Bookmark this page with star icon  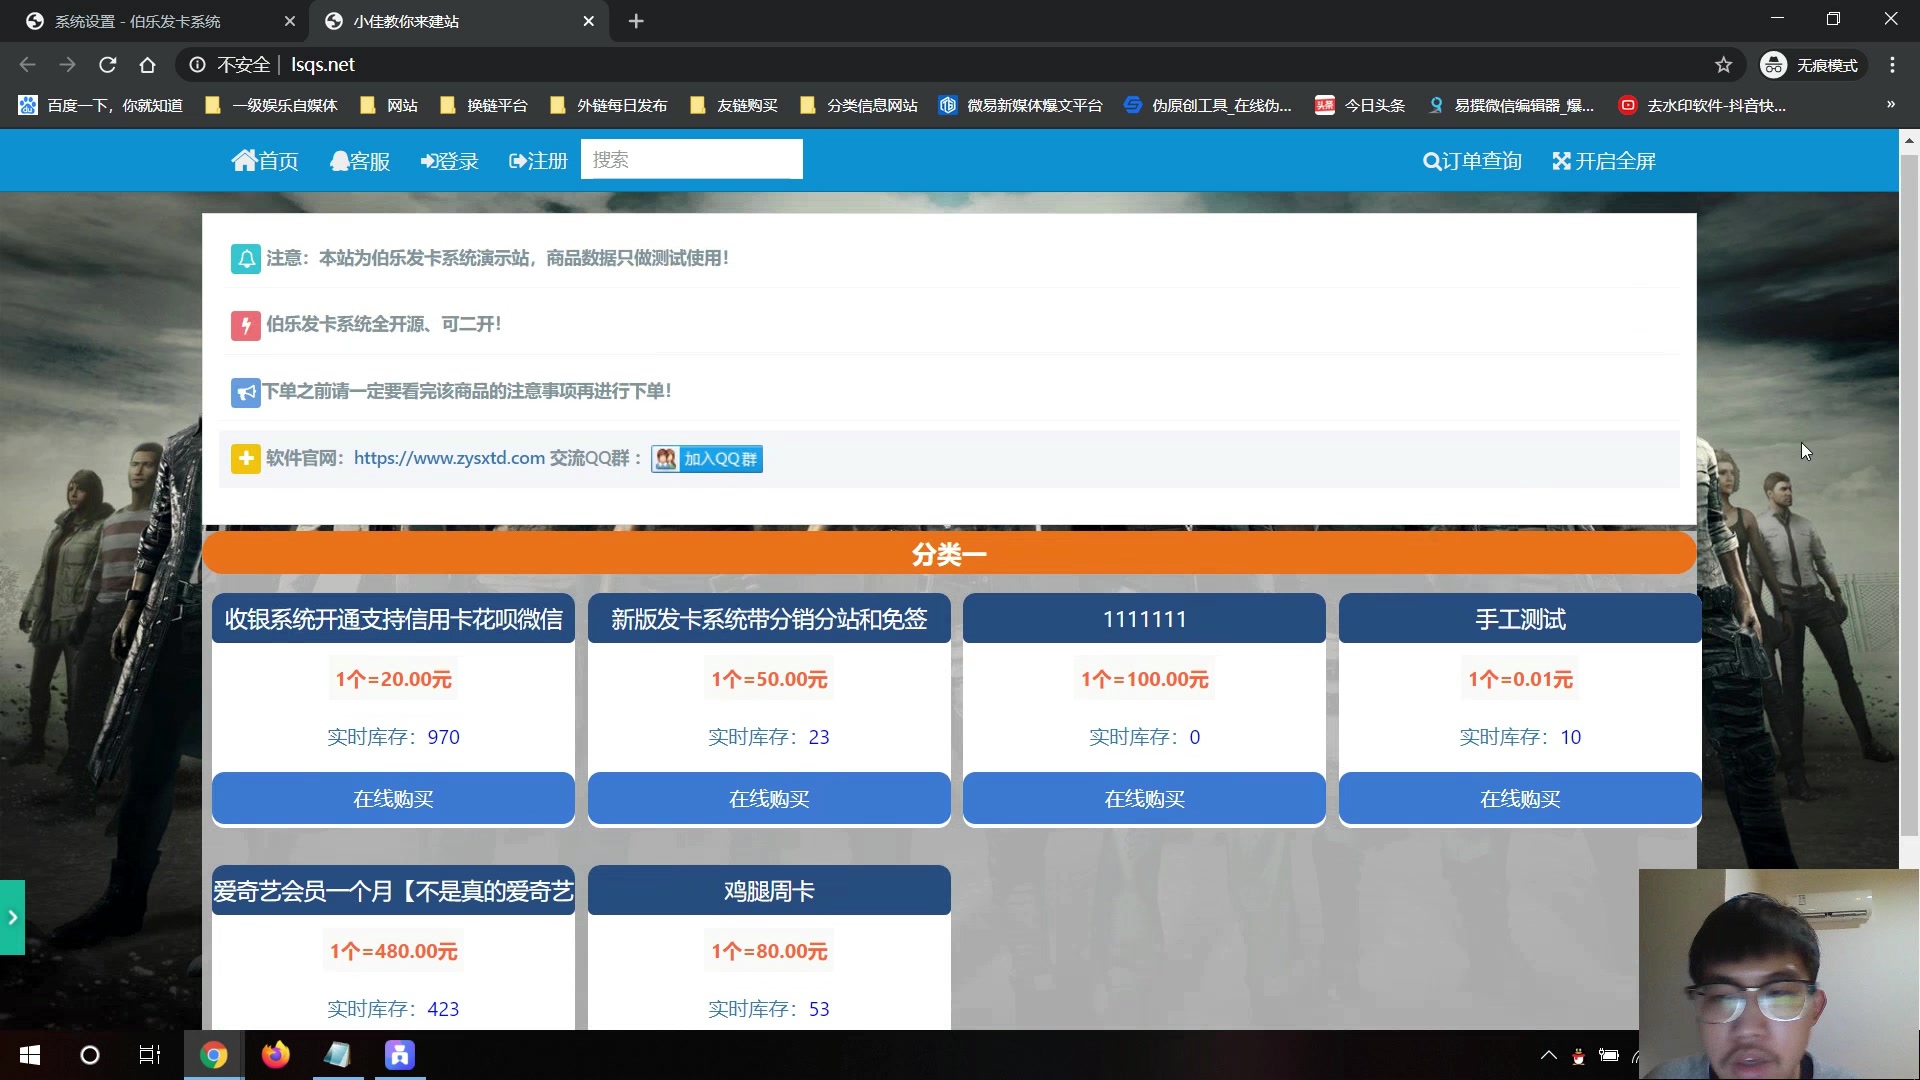1723,65
